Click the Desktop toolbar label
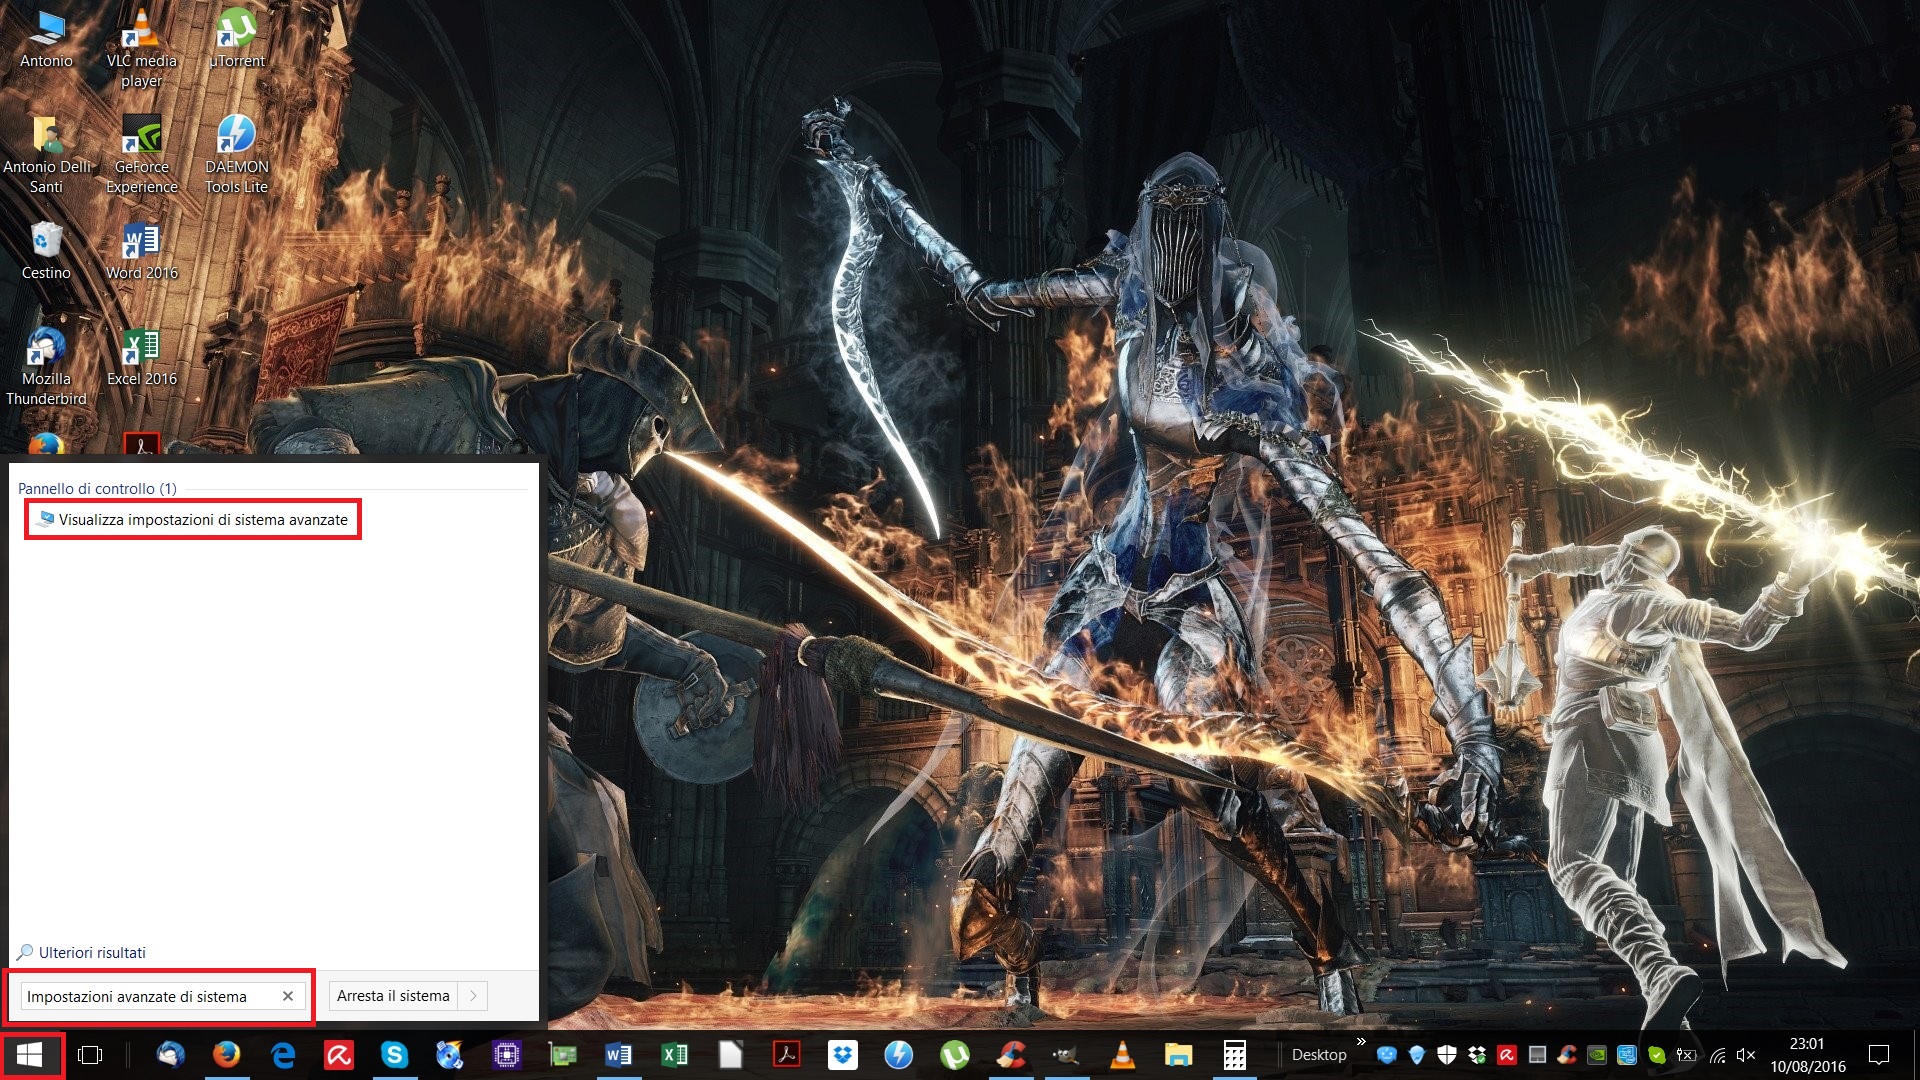The image size is (1920, 1080). [x=1319, y=1055]
